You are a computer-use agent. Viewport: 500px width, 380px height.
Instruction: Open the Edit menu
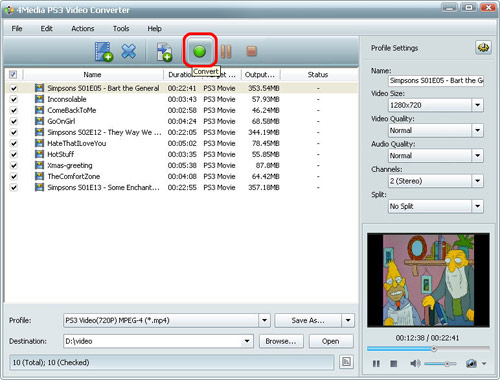[x=47, y=29]
